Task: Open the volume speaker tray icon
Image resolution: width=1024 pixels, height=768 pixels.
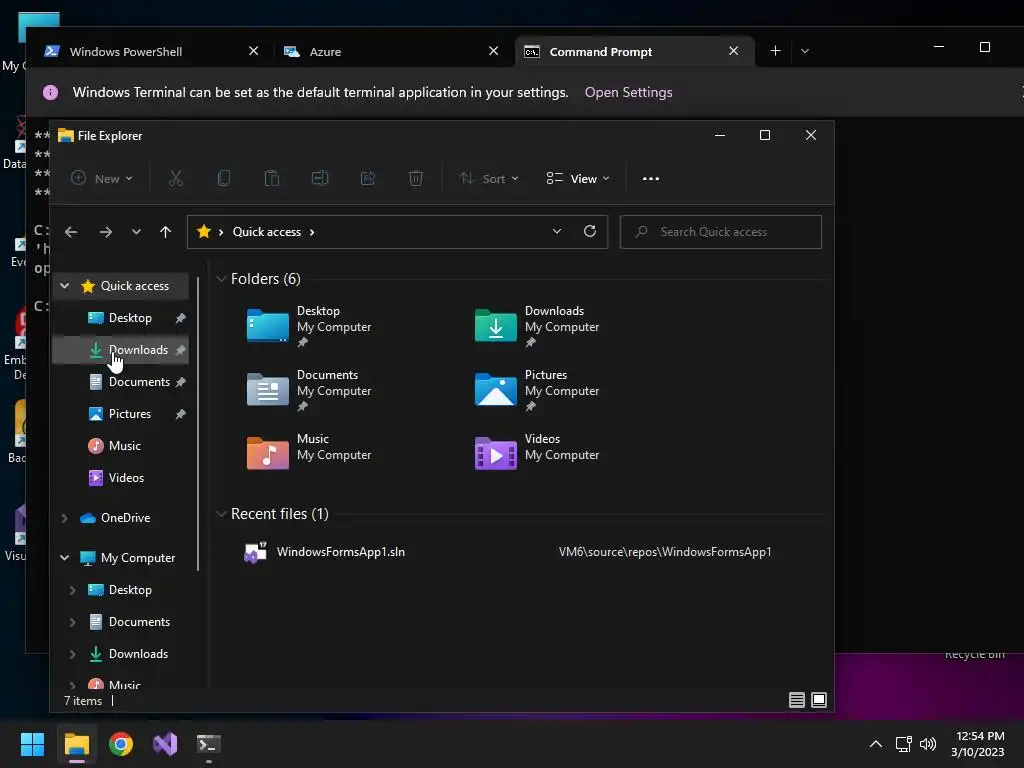Action: (x=927, y=744)
